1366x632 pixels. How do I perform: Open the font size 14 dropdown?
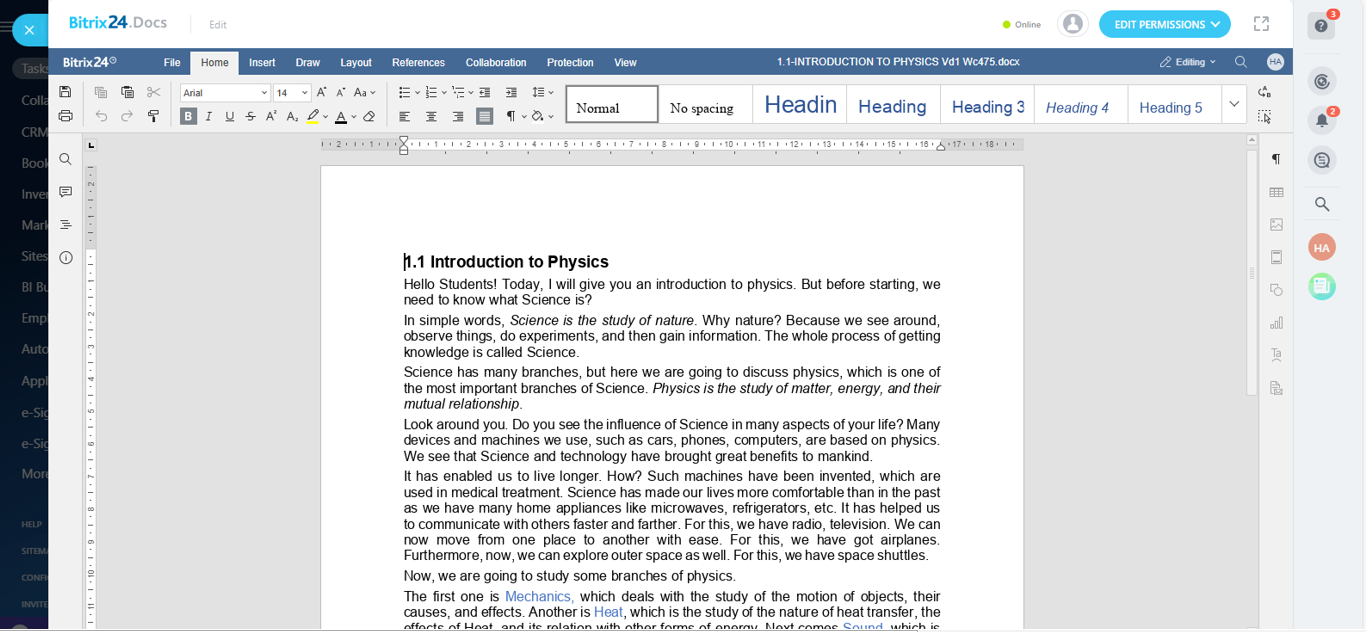(305, 93)
